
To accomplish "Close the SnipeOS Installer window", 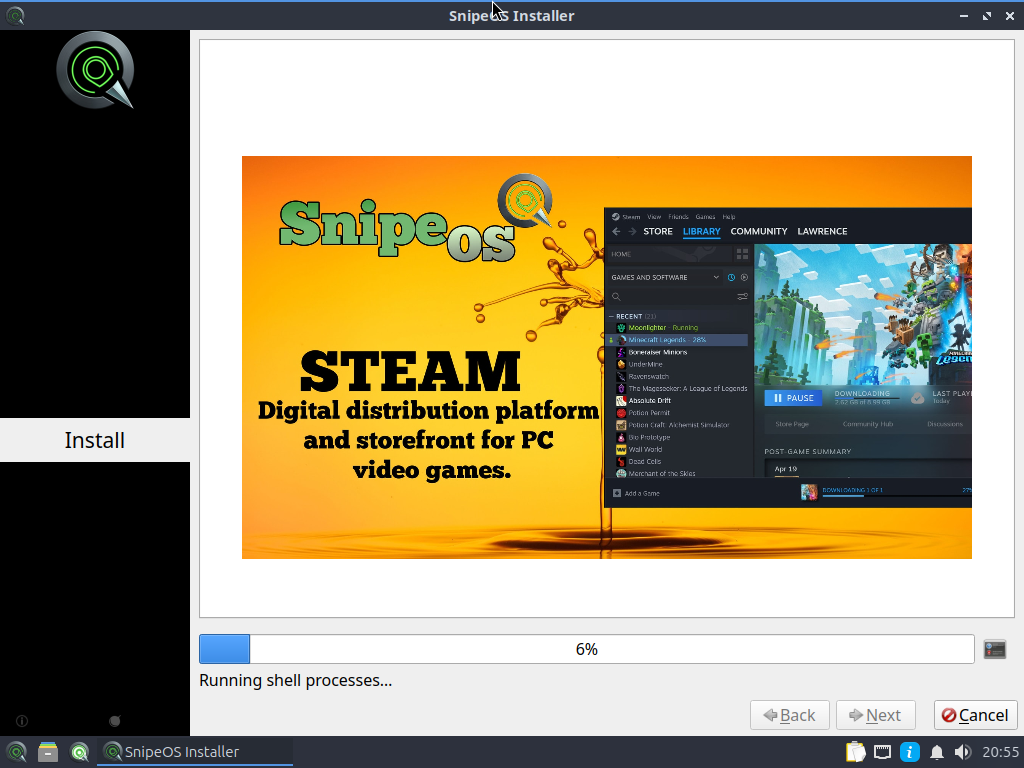I will 1010,16.
